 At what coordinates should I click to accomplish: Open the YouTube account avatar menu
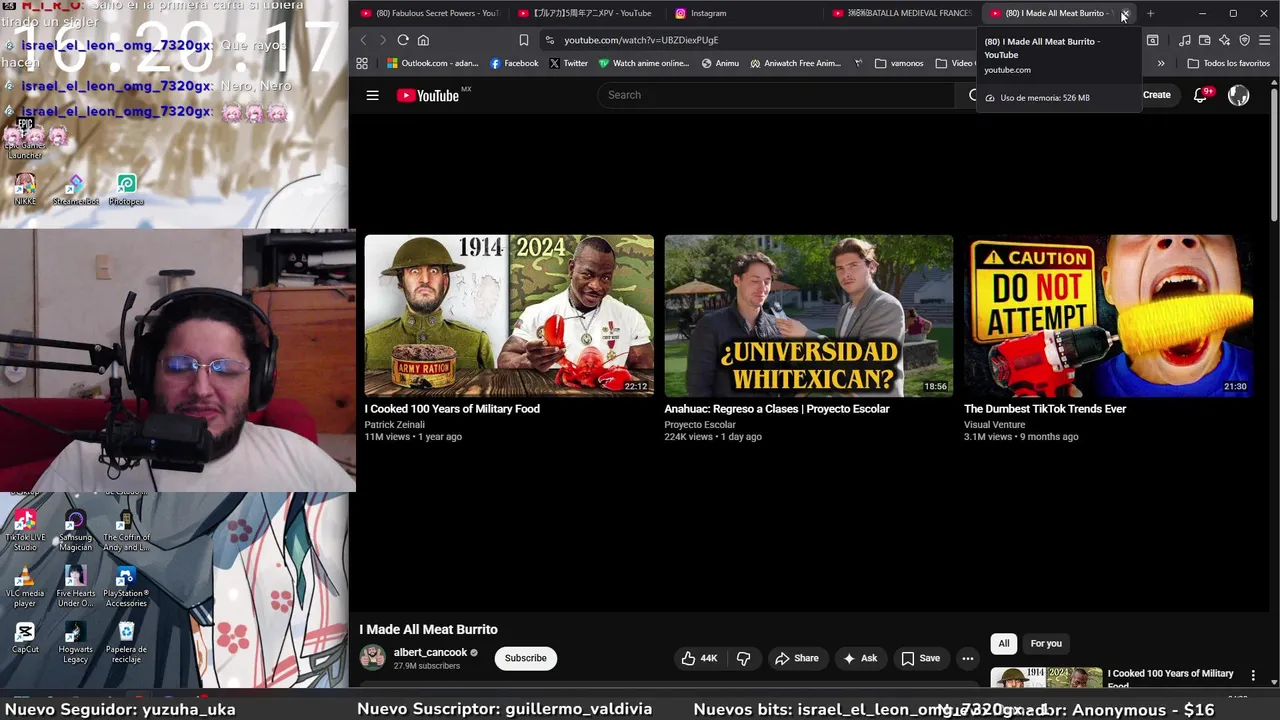pyautogui.click(x=1238, y=95)
